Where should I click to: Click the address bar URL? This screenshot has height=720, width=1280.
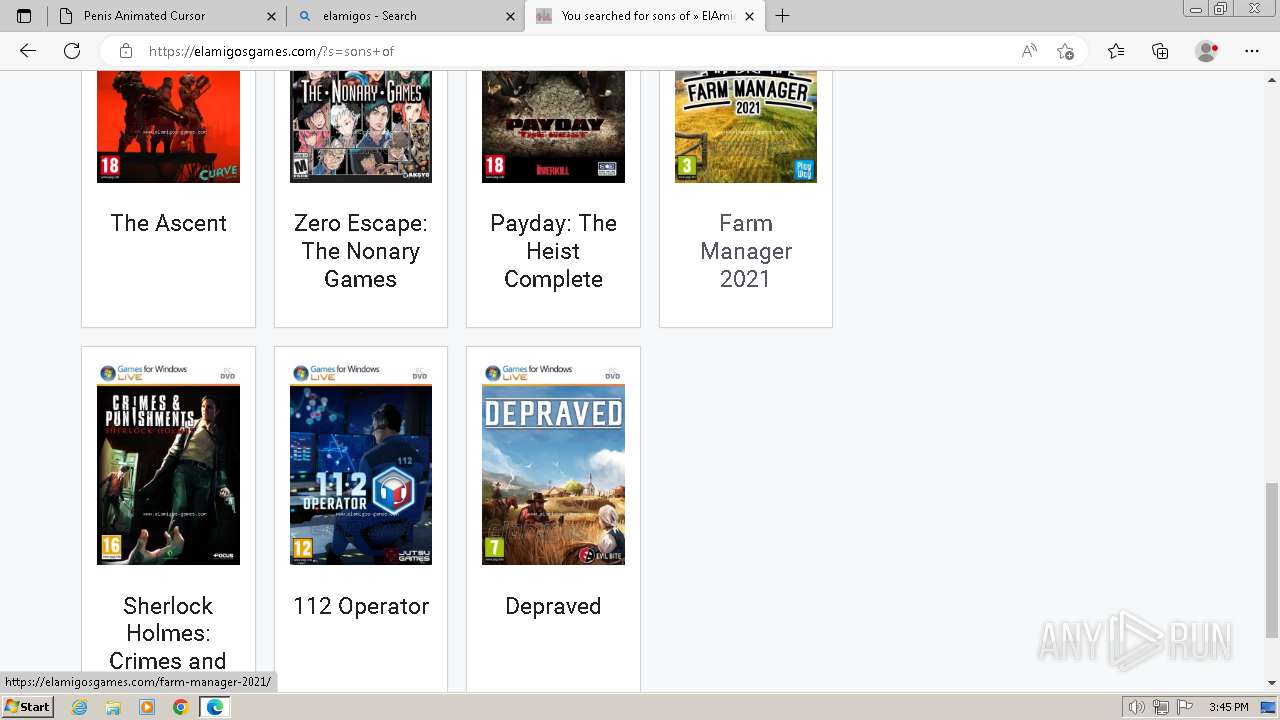point(271,51)
